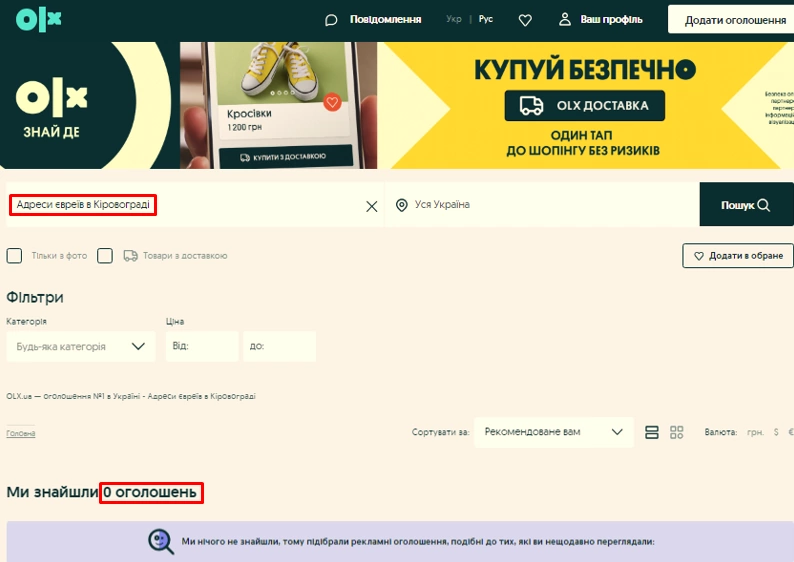794x562 pixels.
Task: Open Ваш профіль menu
Action: pyautogui.click(x=611, y=19)
